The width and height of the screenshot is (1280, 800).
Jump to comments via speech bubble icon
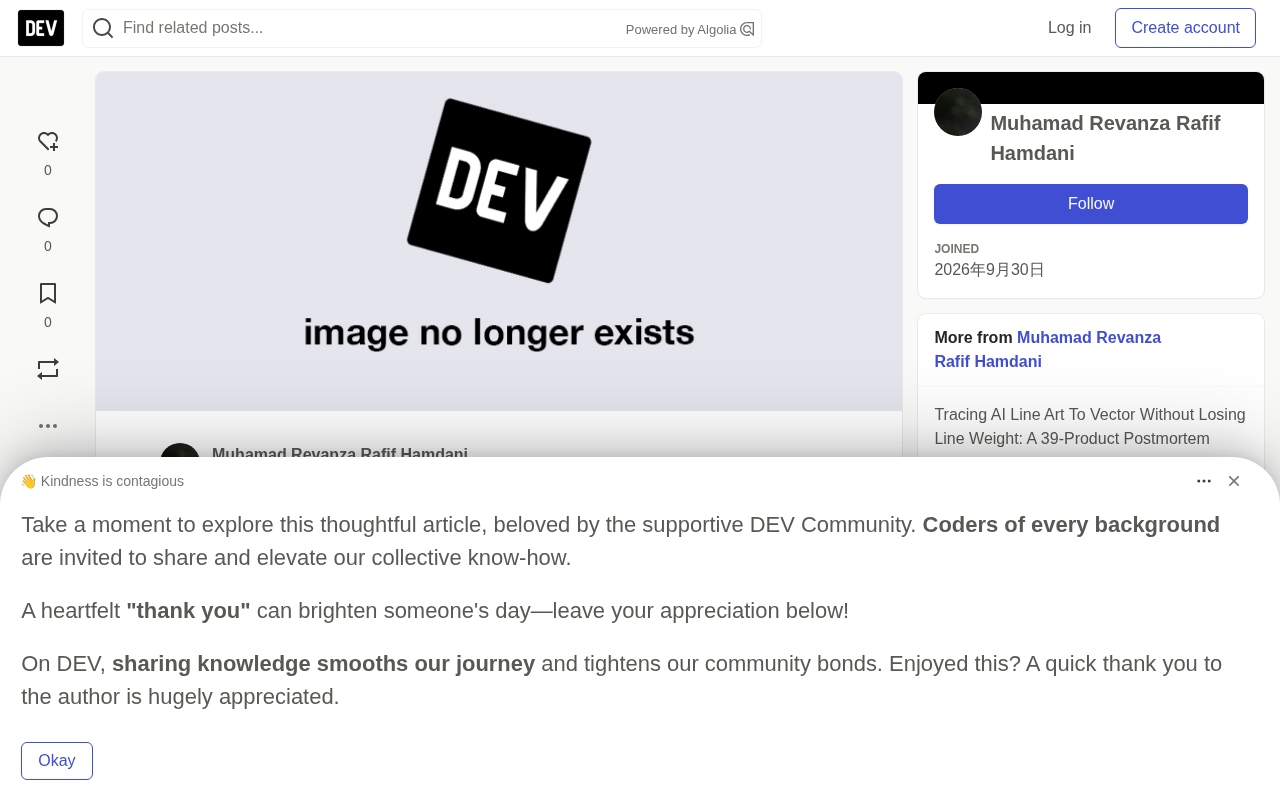48,217
